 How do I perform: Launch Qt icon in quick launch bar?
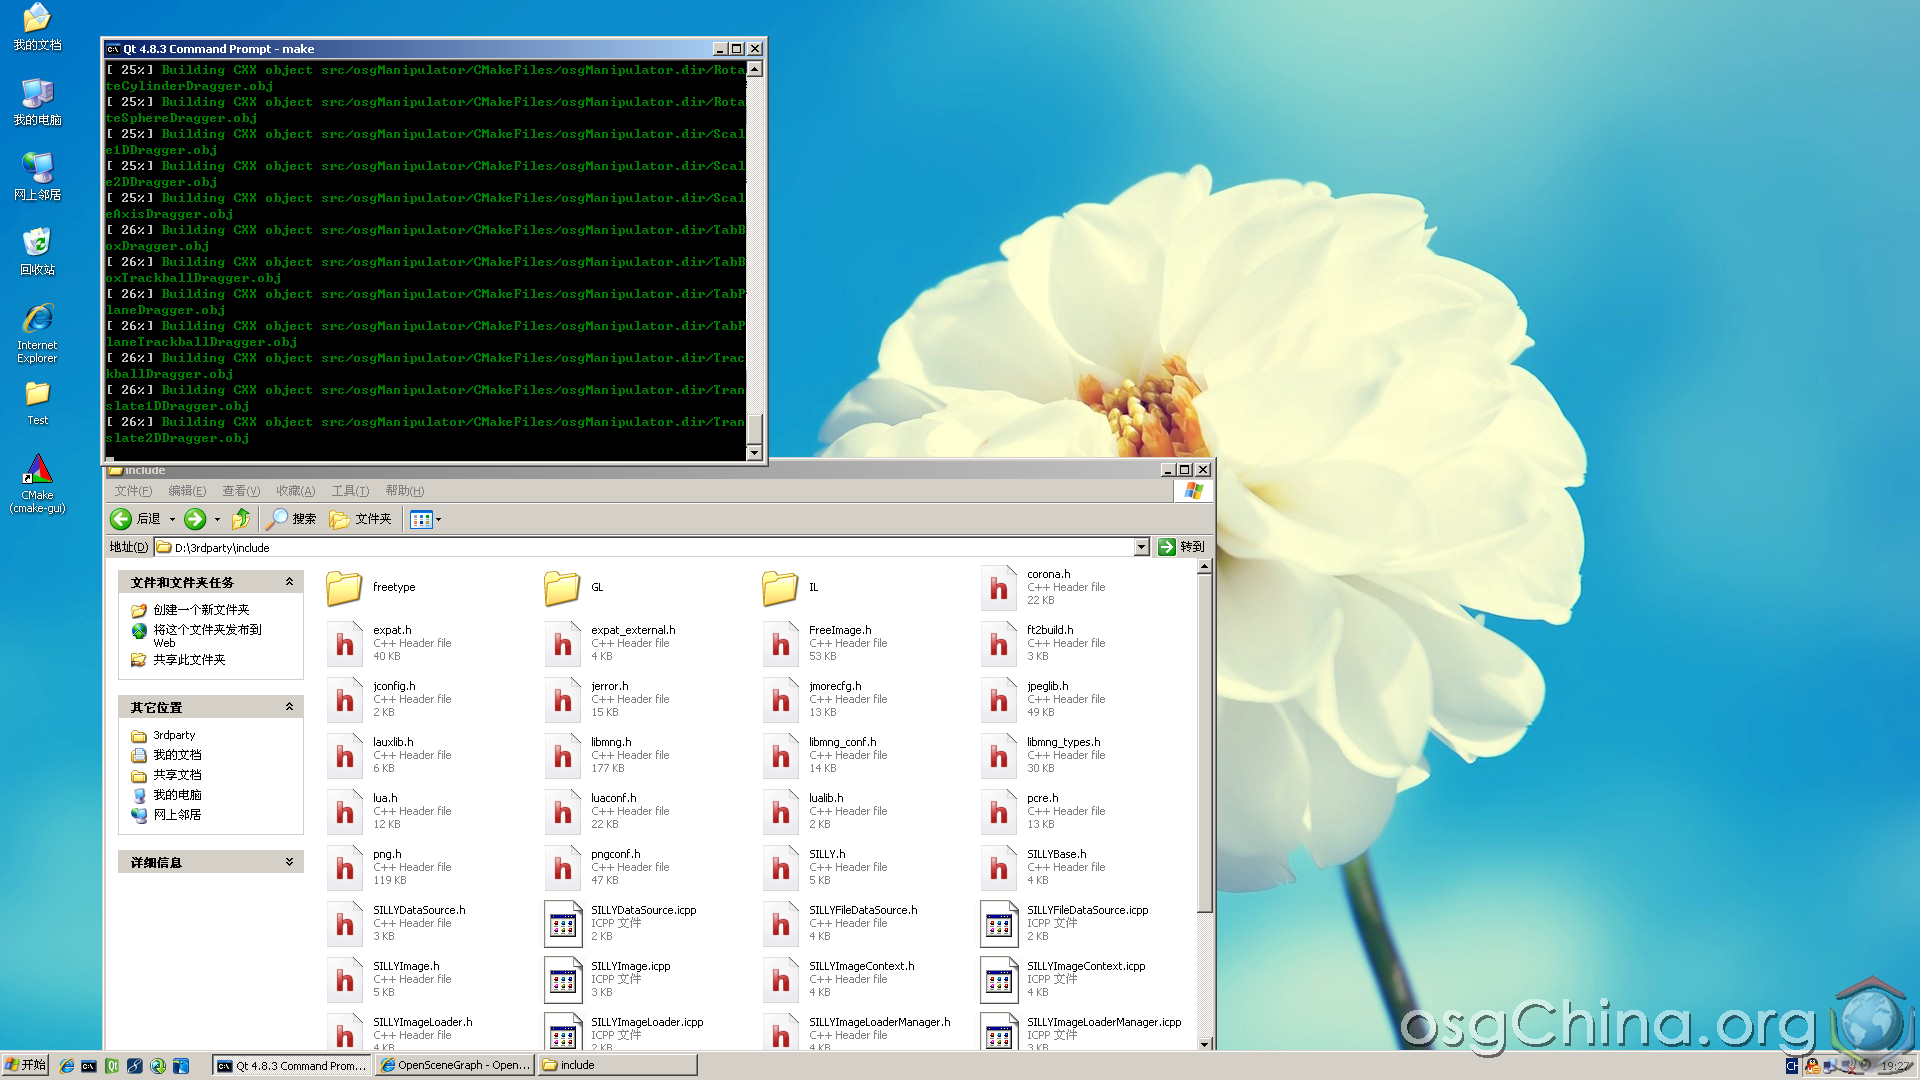click(x=112, y=1066)
